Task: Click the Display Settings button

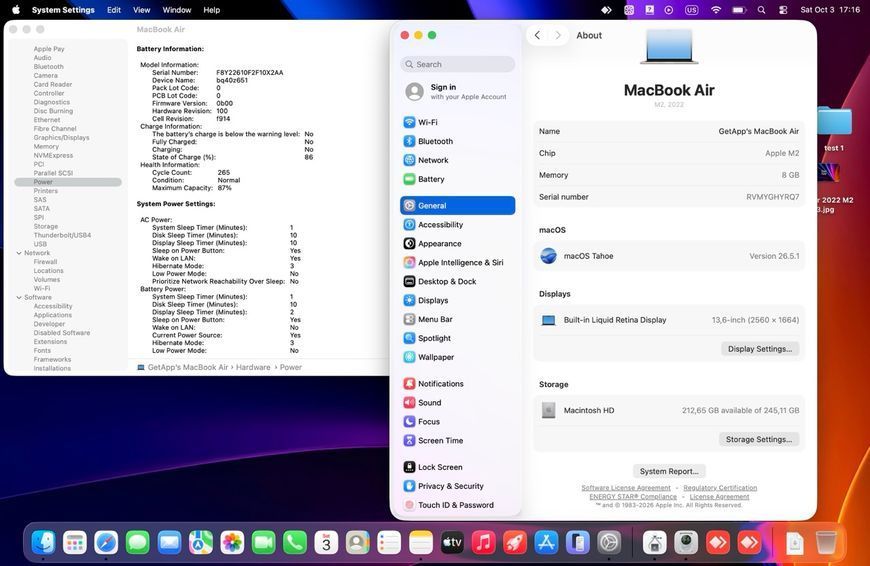Action: [x=760, y=349]
